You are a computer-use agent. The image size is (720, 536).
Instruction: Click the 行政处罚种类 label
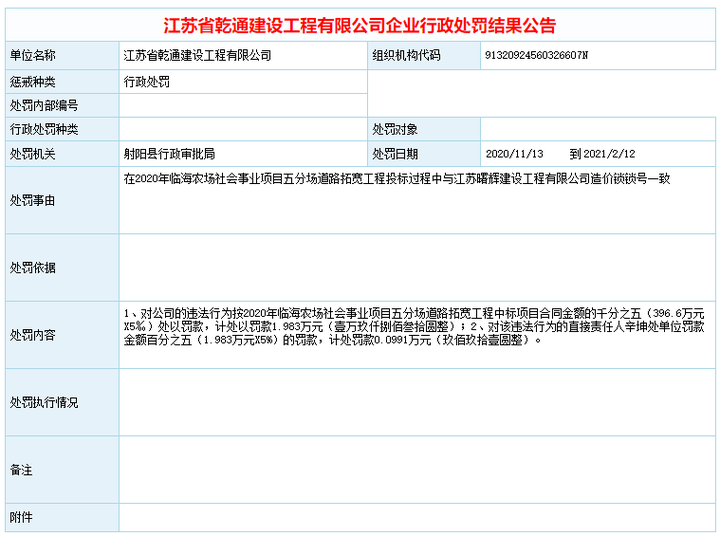pyautogui.click(x=44, y=130)
